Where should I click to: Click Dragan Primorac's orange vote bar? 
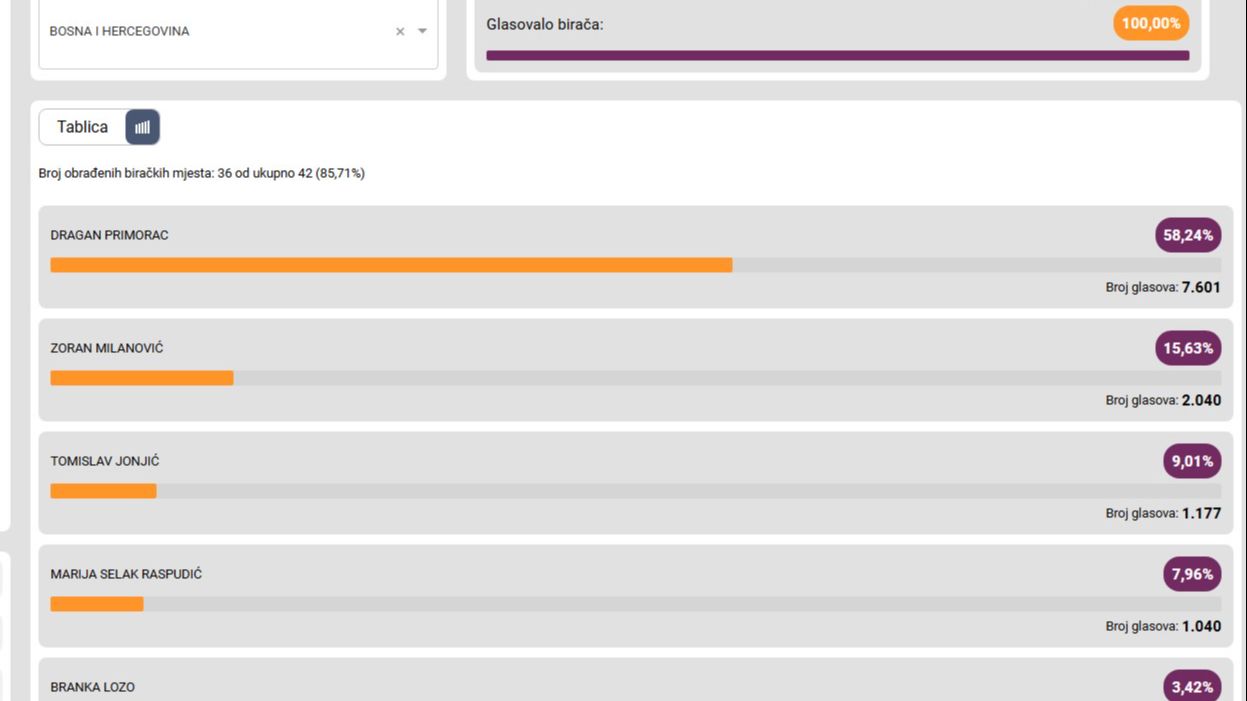coord(391,265)
